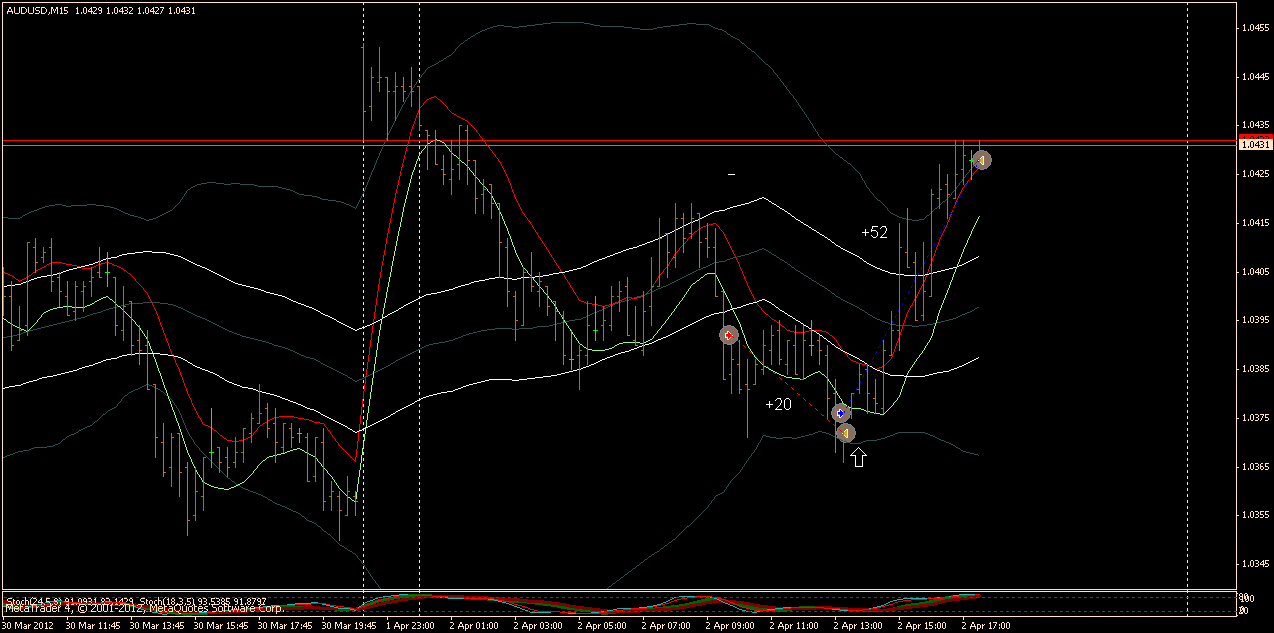The height and width of the screenshot is (633, 1274).
Task: Click the current price tag 1.0431
Action: [1254, 144]
